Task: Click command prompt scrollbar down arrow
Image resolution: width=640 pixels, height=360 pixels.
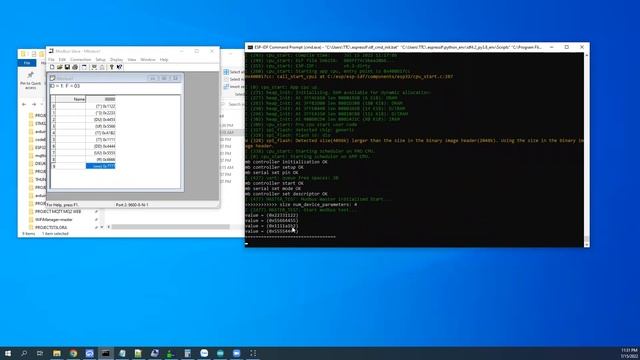Action: coord(587,244)
